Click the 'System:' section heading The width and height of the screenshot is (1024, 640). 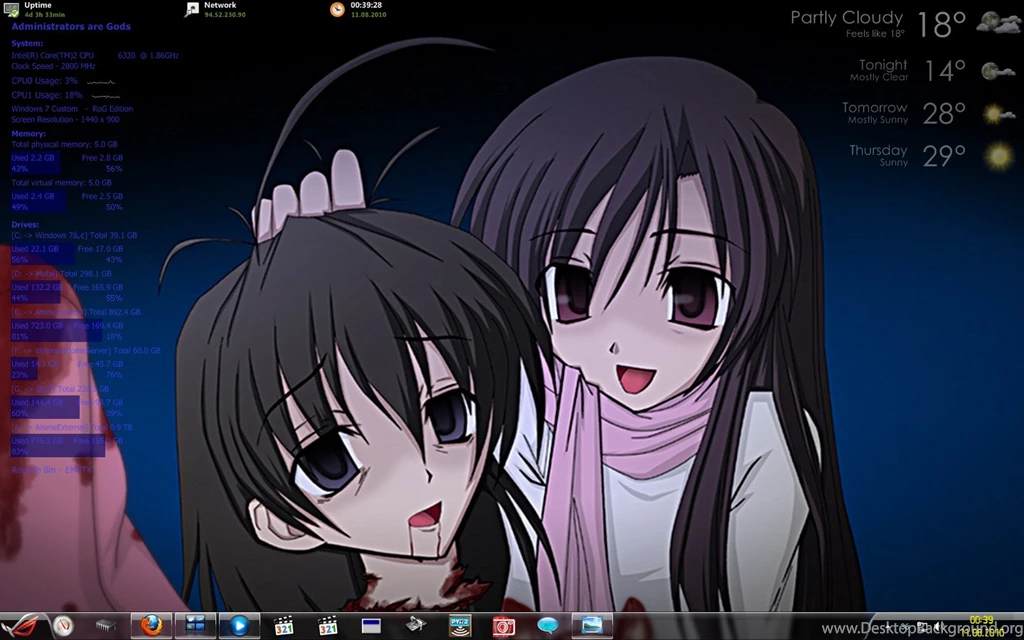tap(27, 44)
